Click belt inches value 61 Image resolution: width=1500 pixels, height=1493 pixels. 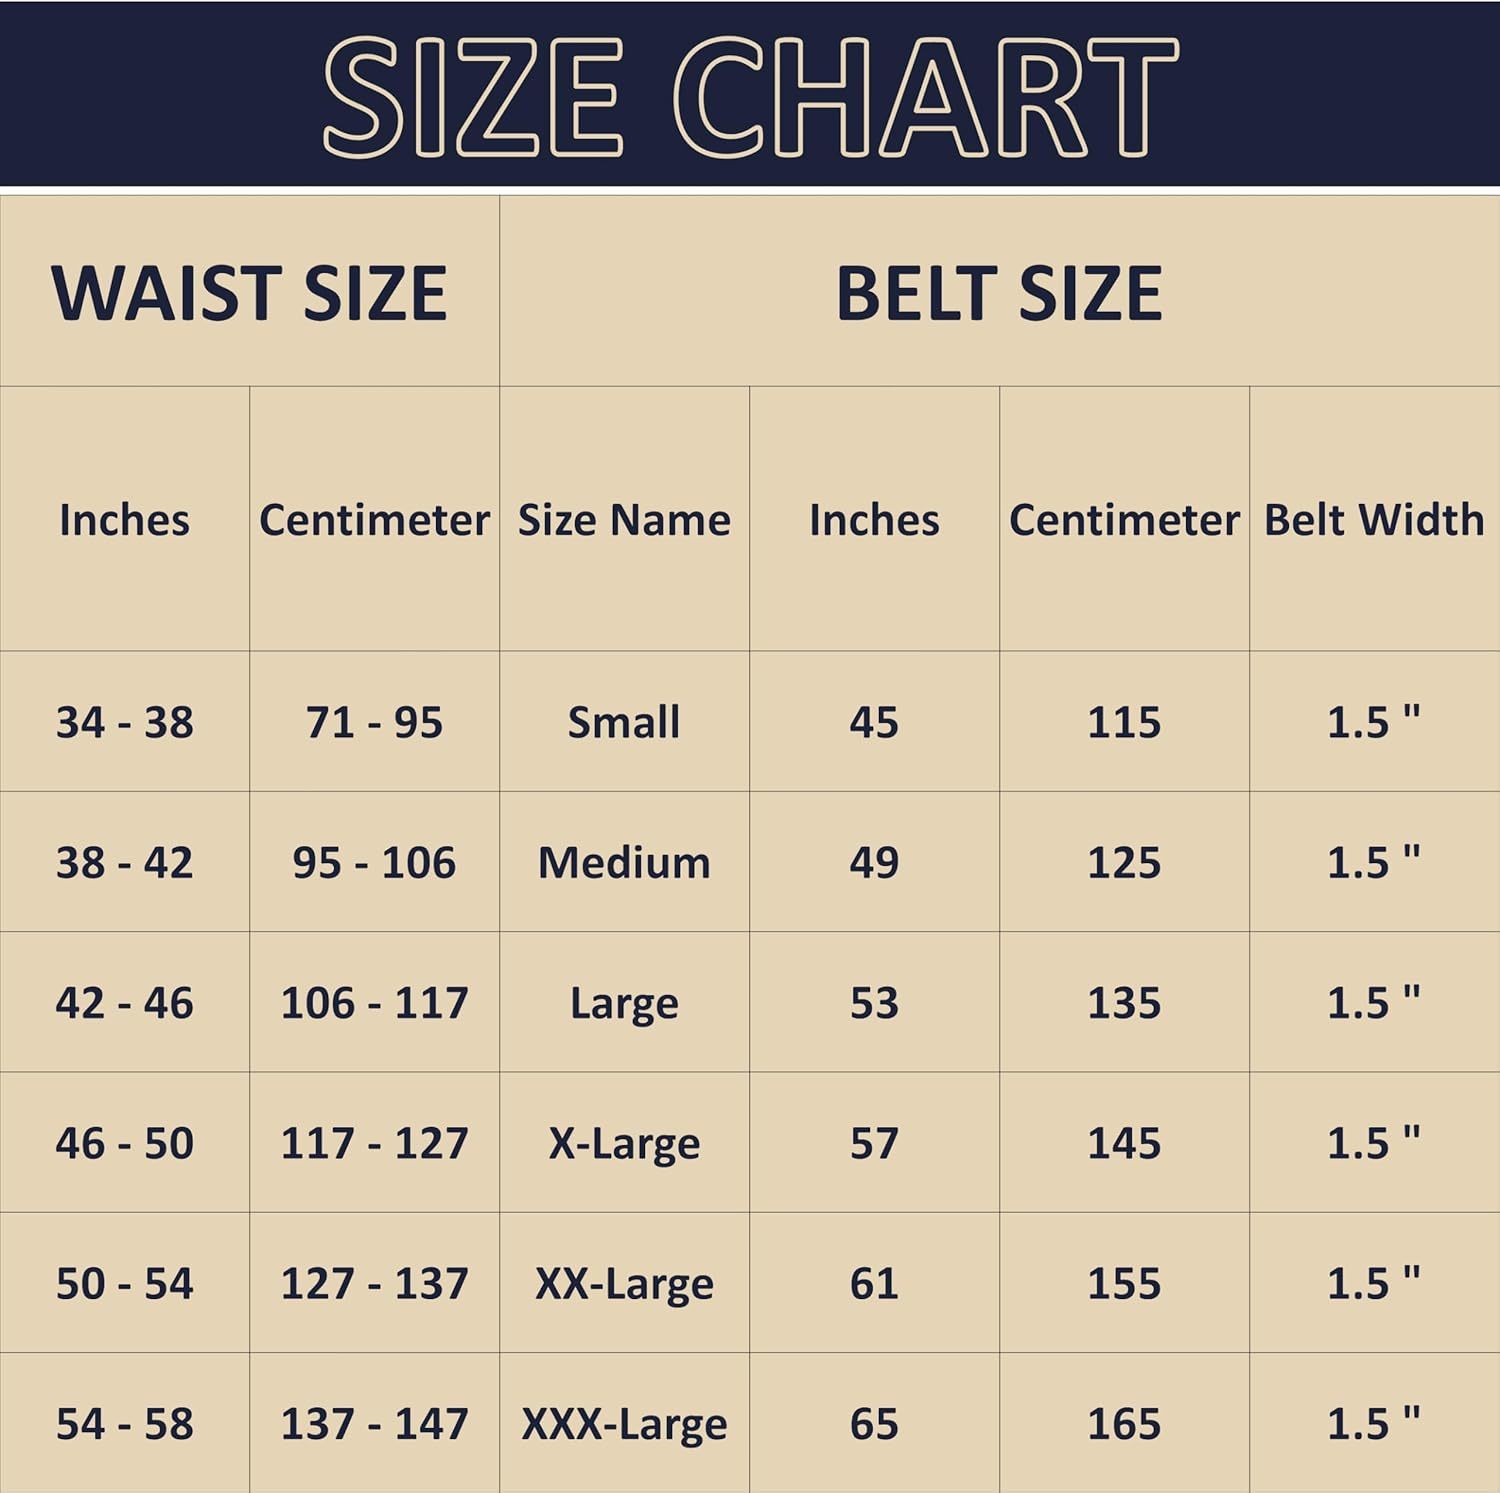point(874,1282)
